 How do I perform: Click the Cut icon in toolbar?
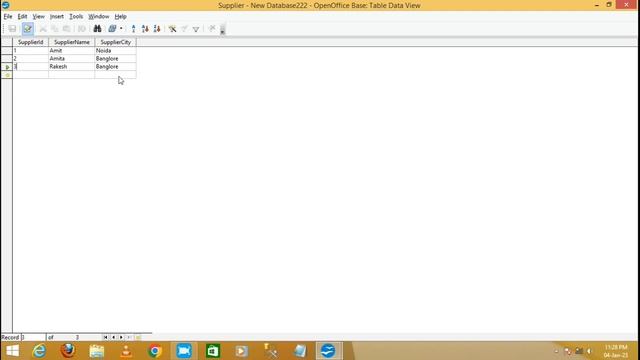point(43,29)
